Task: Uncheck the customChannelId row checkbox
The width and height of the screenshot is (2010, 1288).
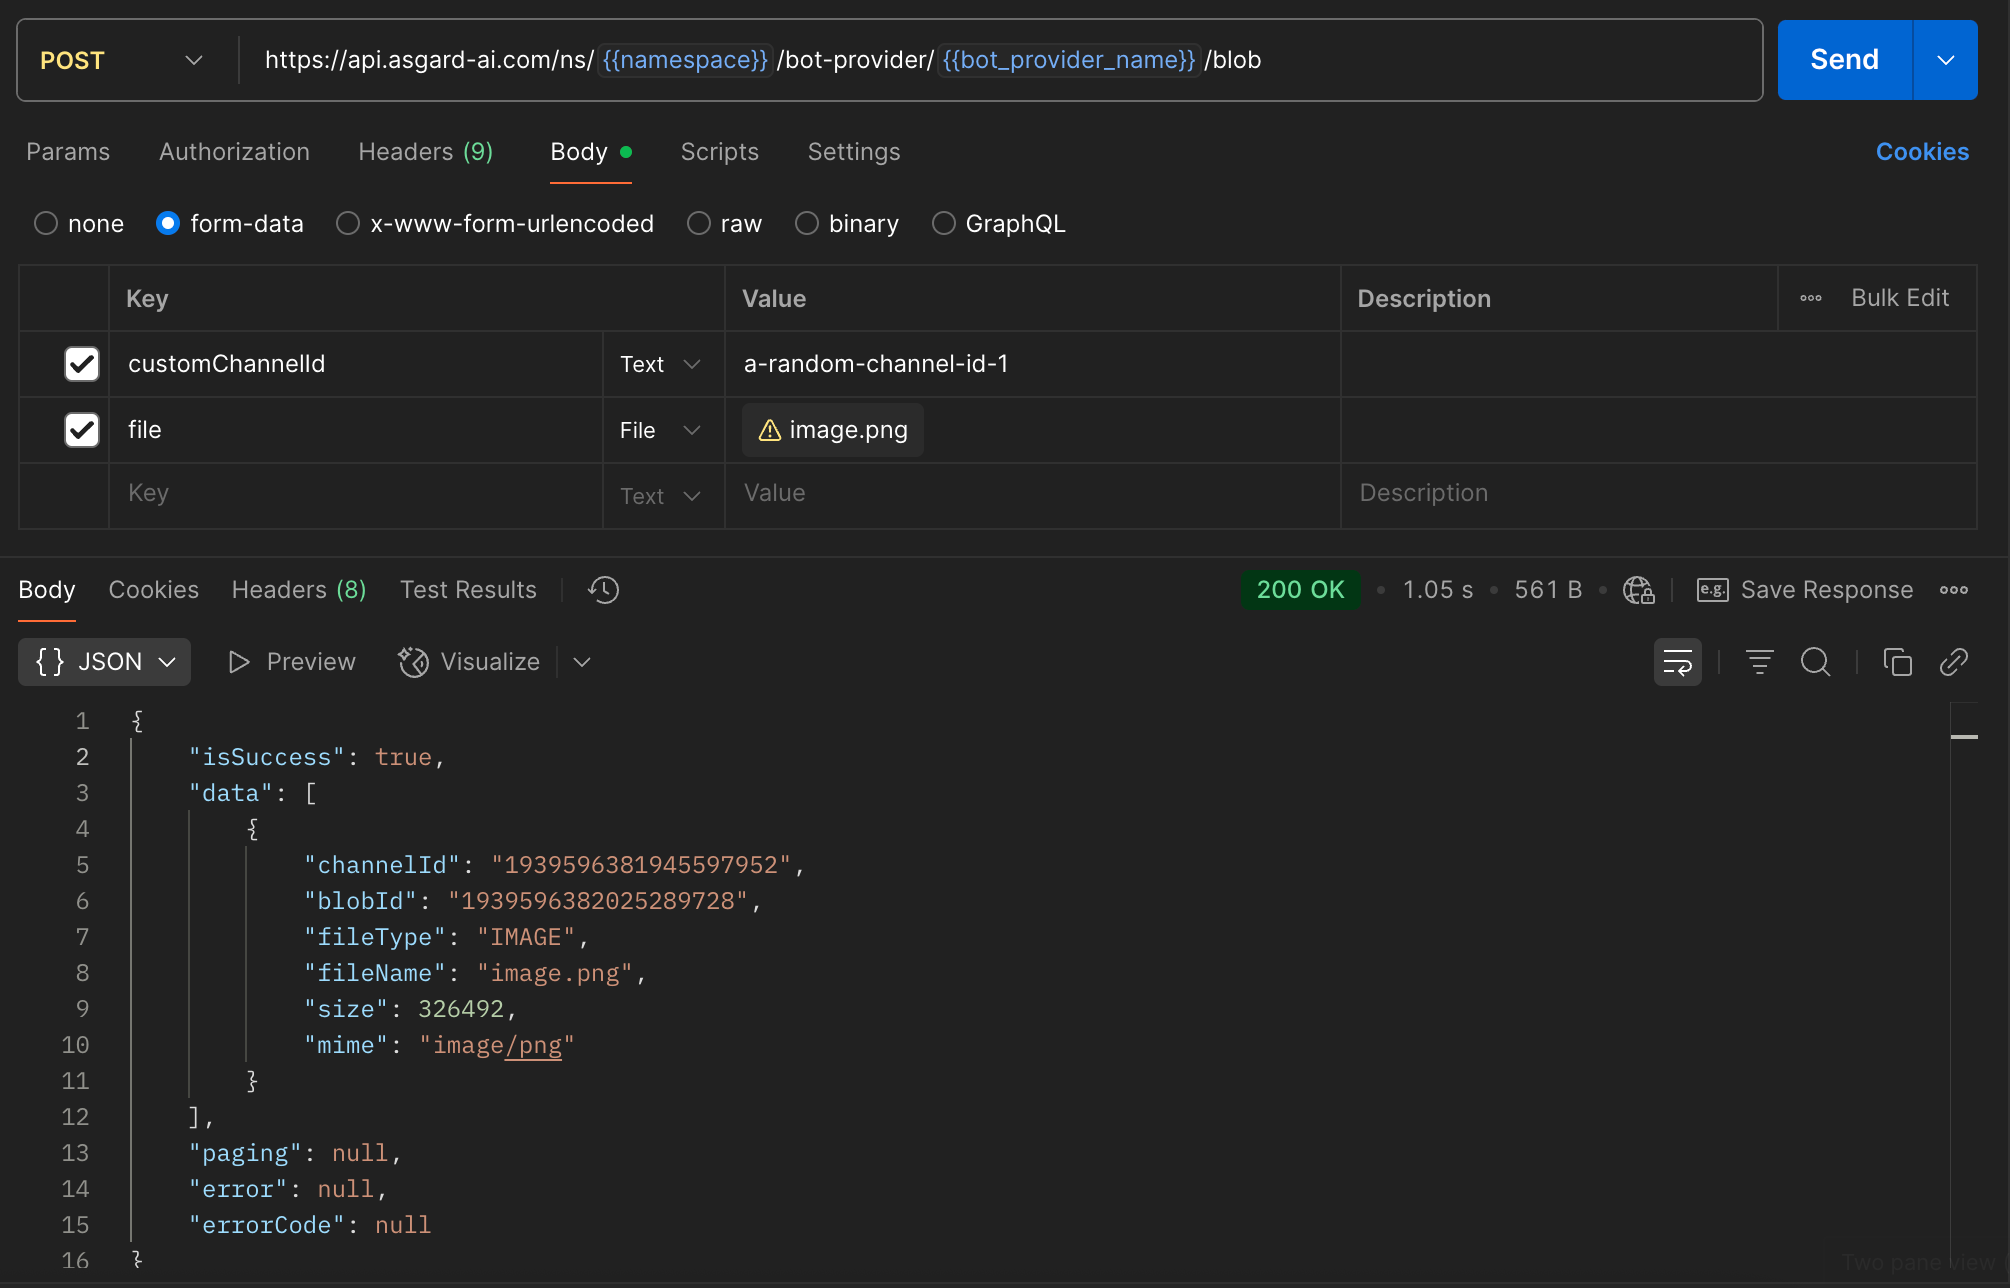Action: tap(82, 364)
